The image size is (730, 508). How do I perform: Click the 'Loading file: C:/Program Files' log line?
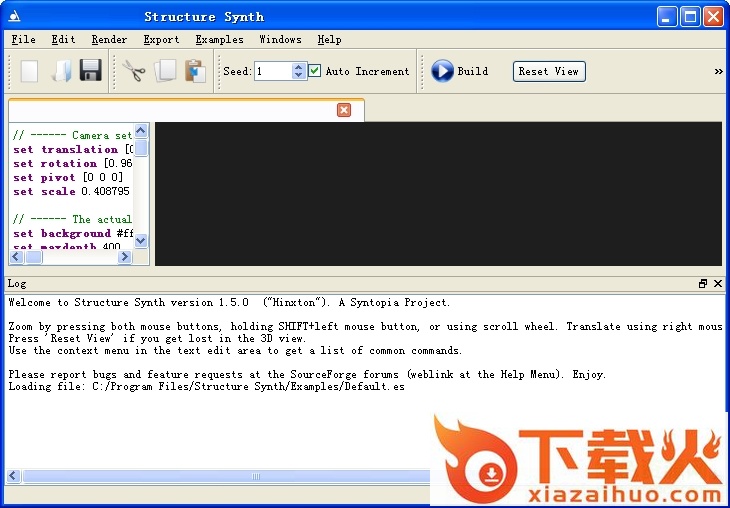pos(206,386)
